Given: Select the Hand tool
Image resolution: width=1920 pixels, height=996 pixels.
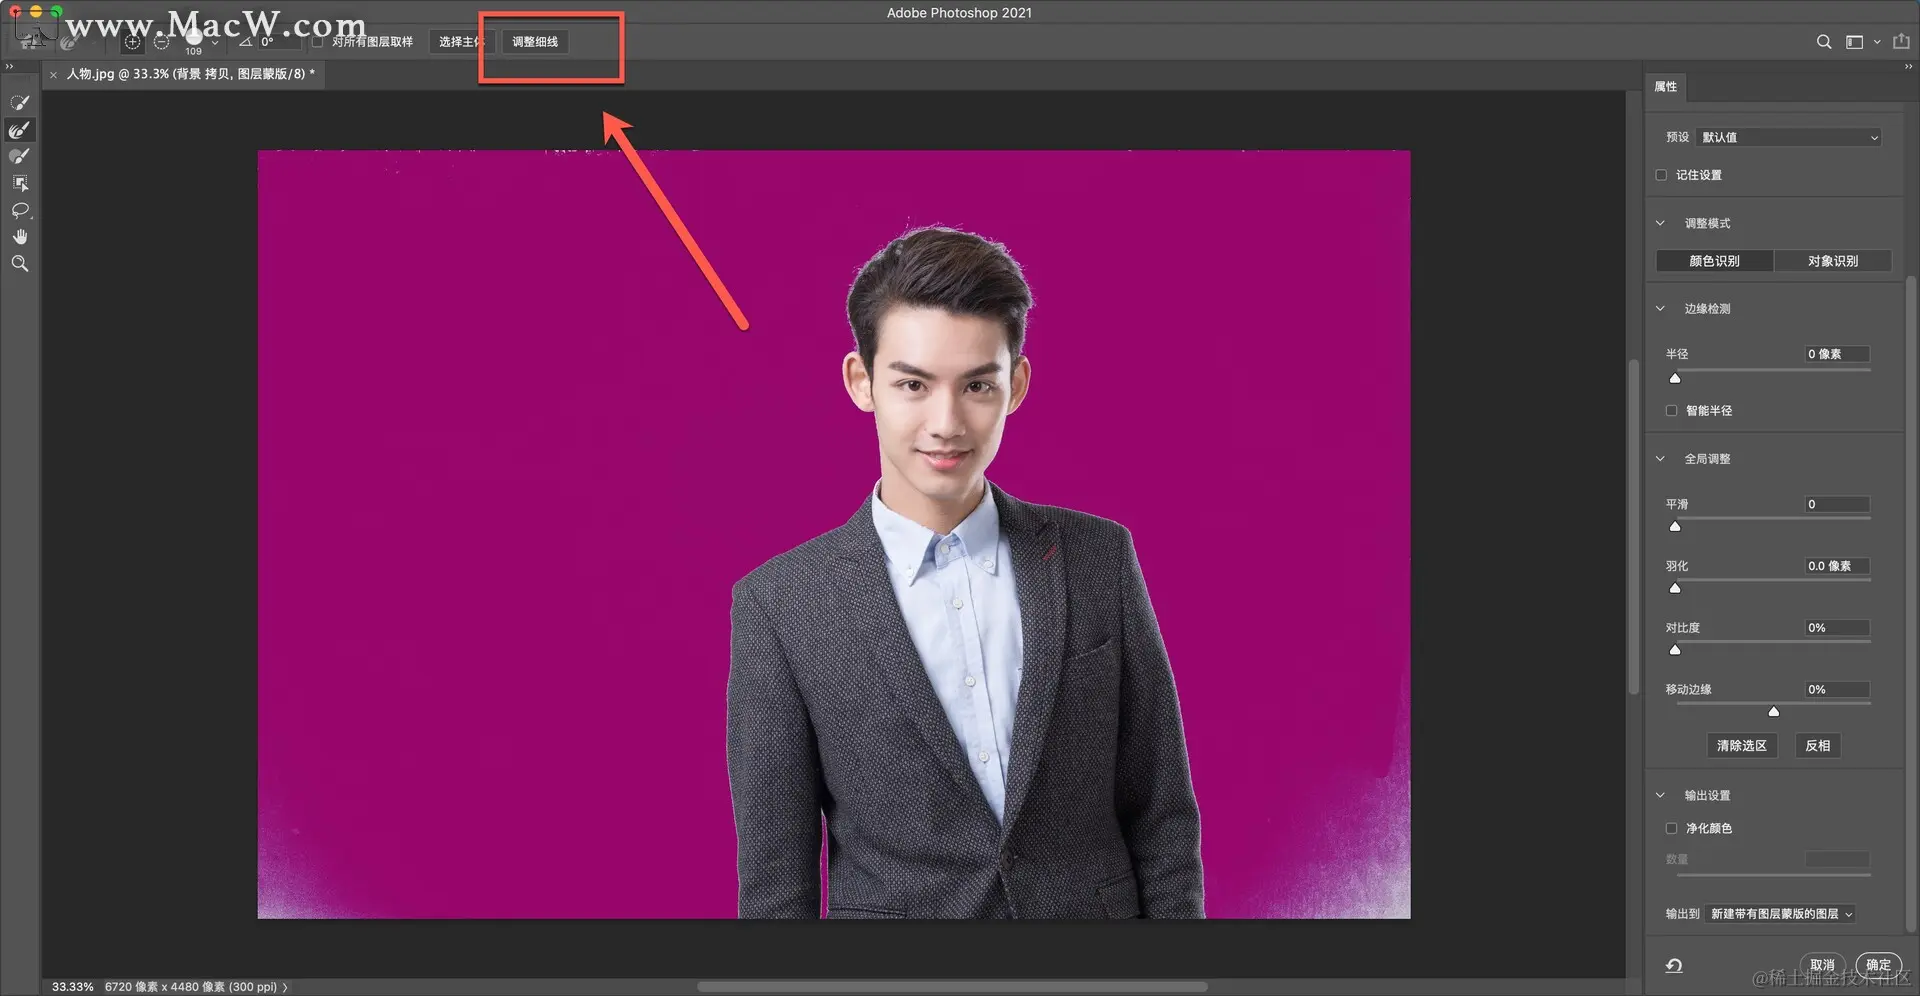Looking at the screenshot, I should coord(20,237).
